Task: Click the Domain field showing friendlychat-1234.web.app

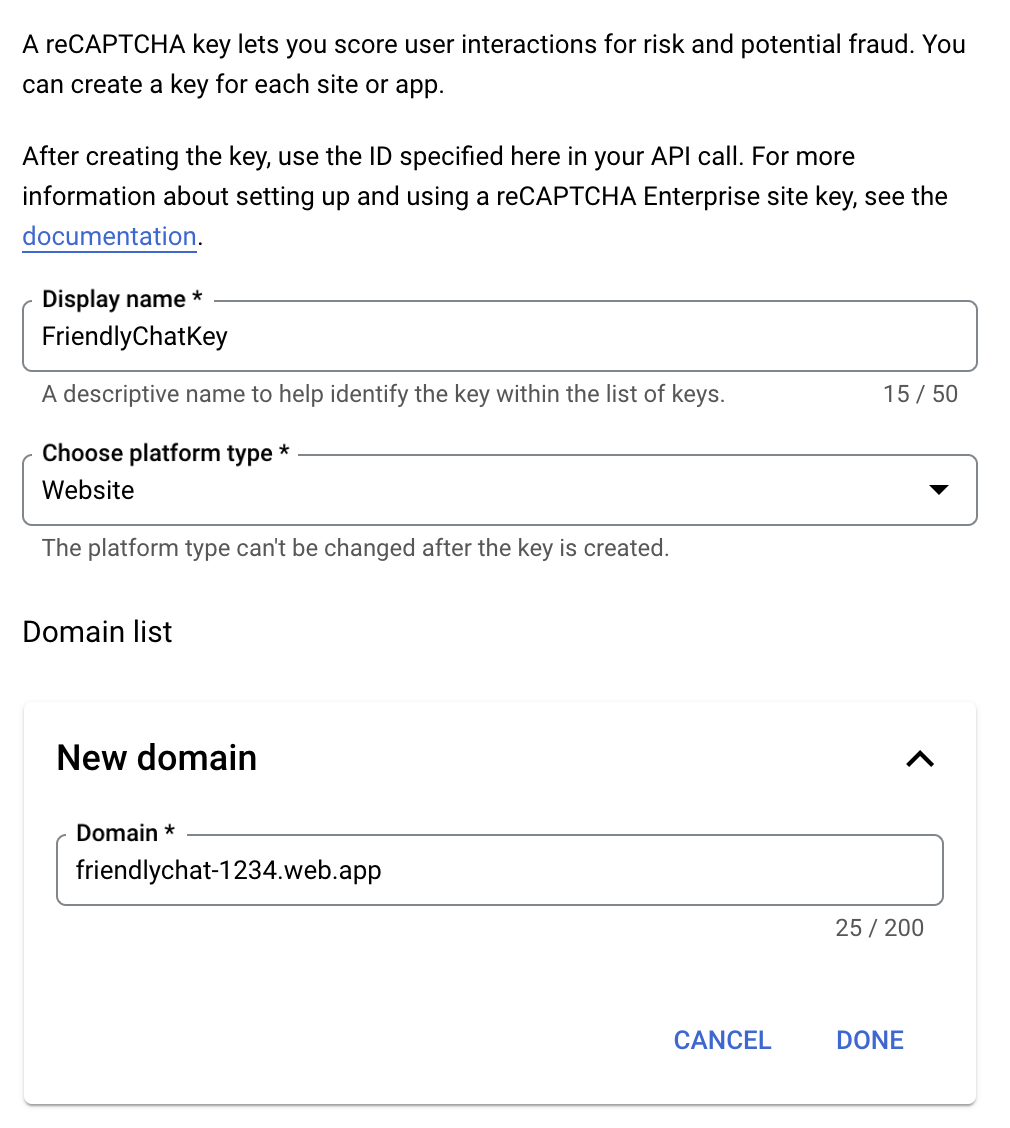Action: point(400,870)
